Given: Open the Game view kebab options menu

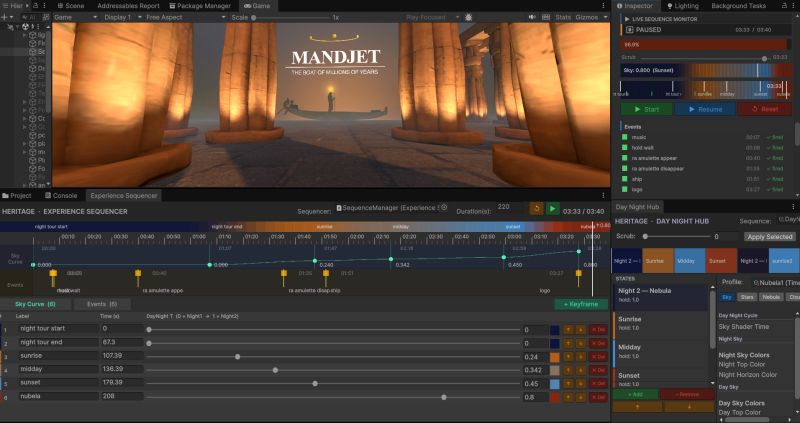Looking at the screenshot, I should [603, 6].
